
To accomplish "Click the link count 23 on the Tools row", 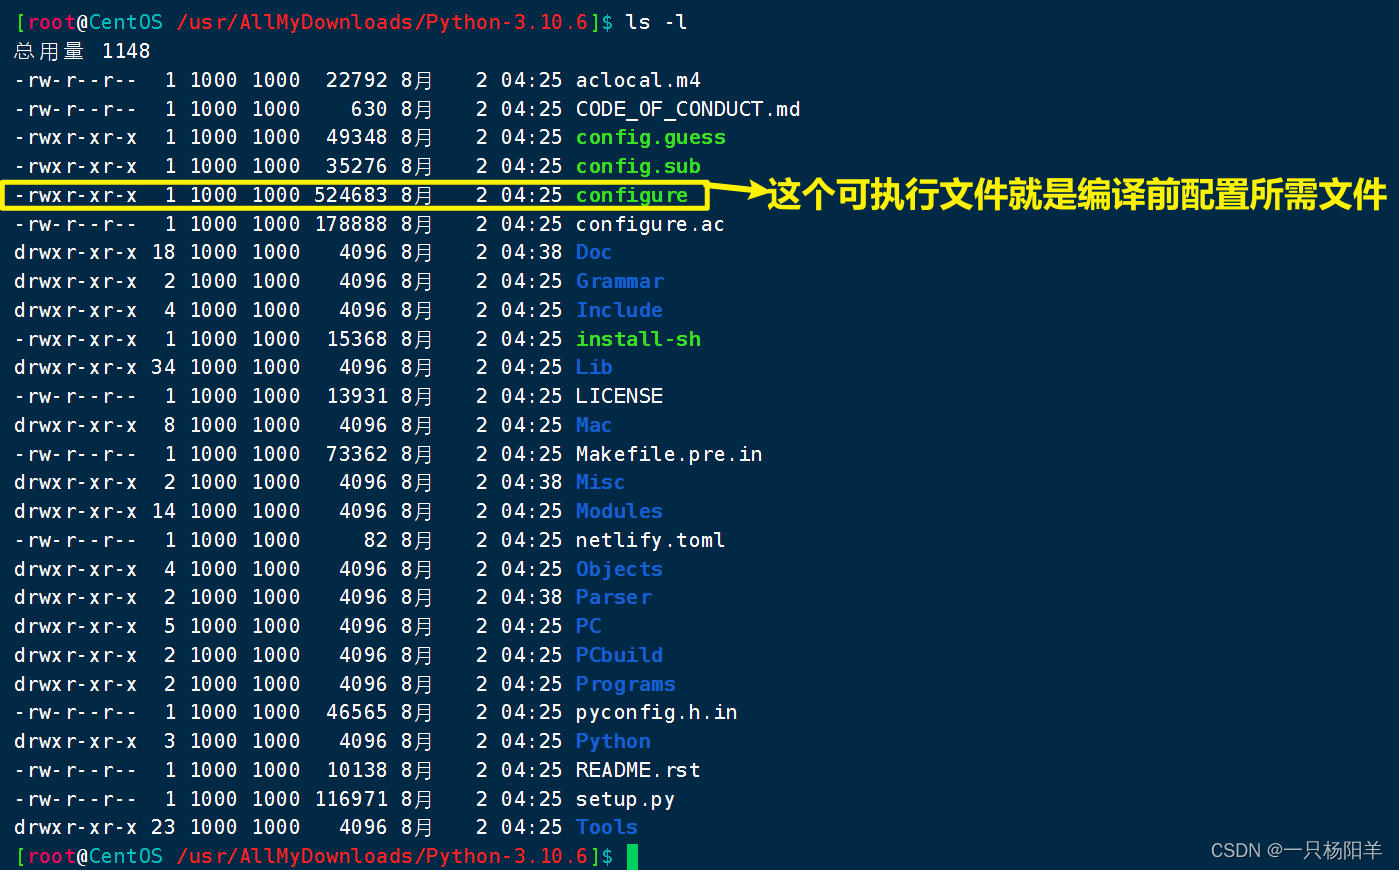I will [163, 828].
